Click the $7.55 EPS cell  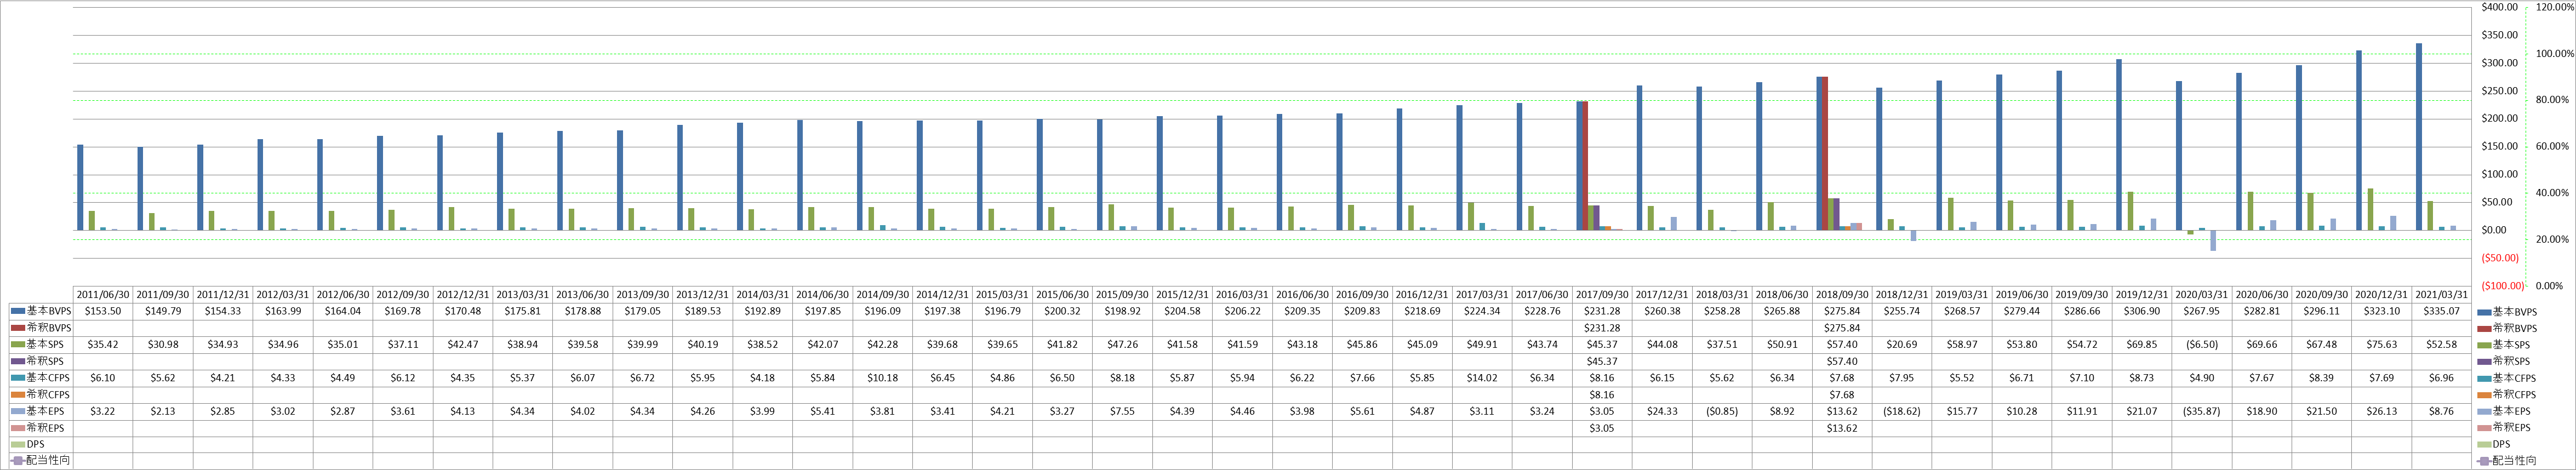tap(1123, 411)
